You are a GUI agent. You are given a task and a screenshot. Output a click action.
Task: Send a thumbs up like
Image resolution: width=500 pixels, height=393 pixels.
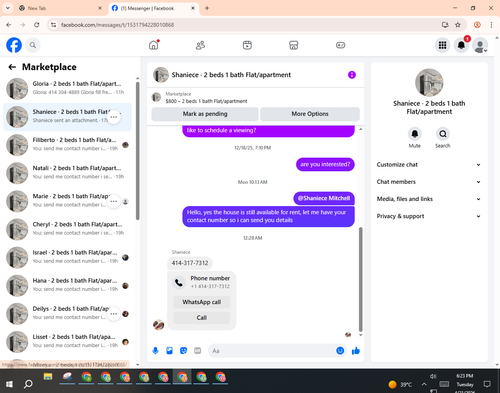(356, 351)
